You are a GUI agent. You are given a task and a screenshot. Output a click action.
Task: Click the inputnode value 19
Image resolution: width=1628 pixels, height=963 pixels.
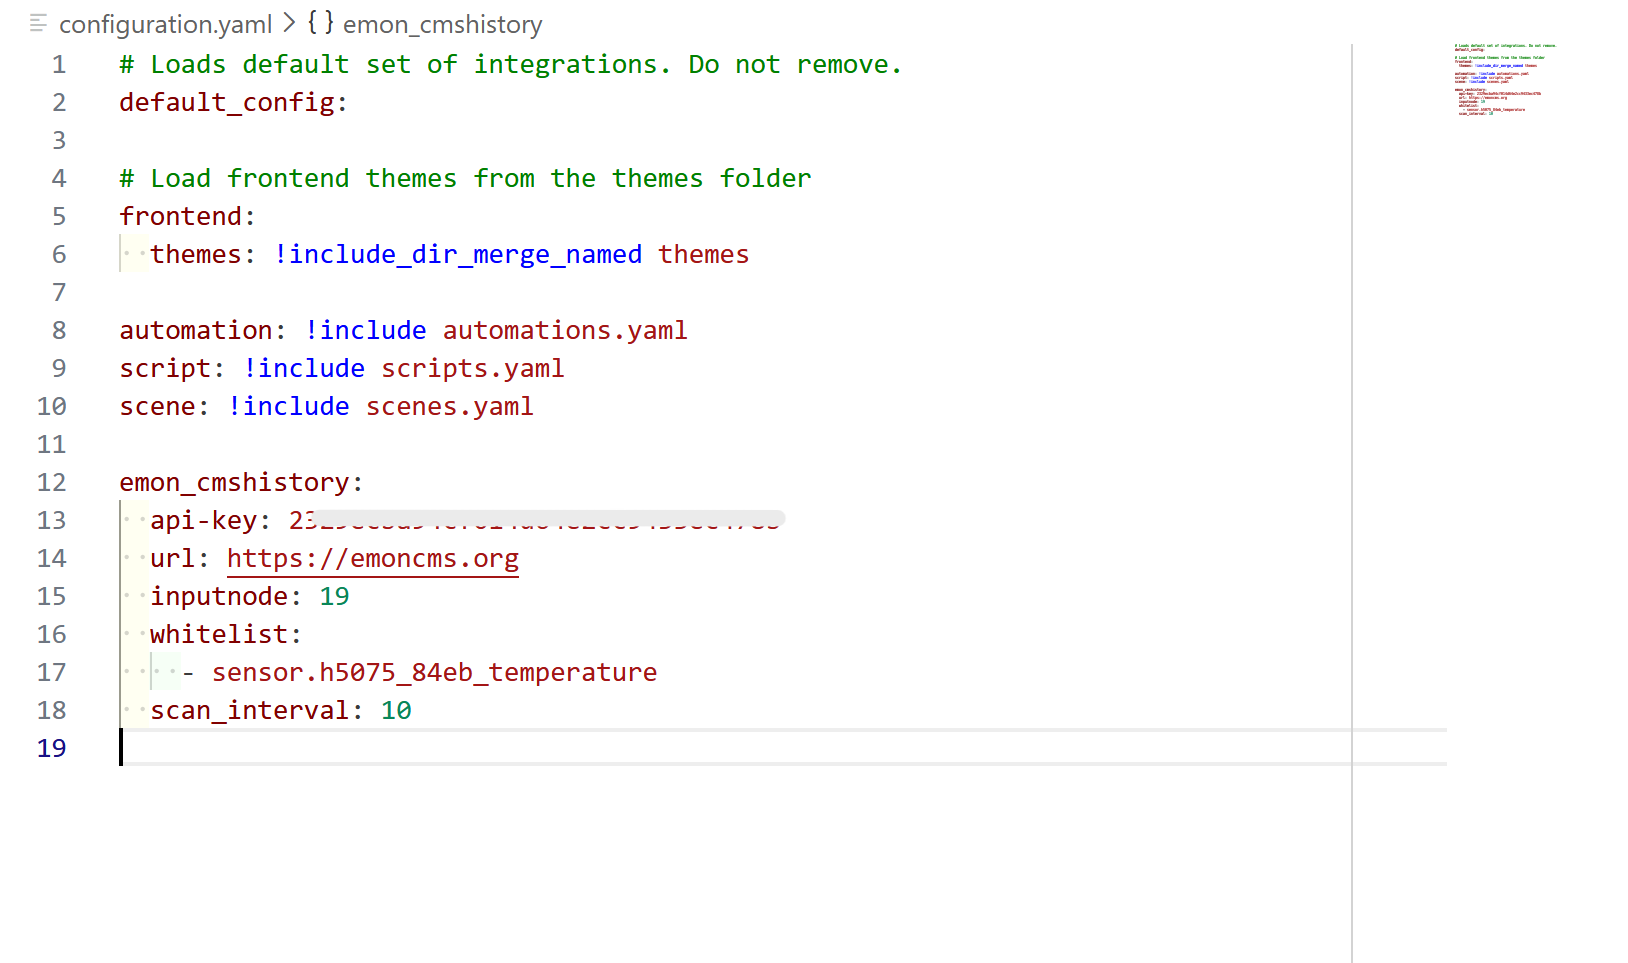pyautogui.click(x=334, y=597)
